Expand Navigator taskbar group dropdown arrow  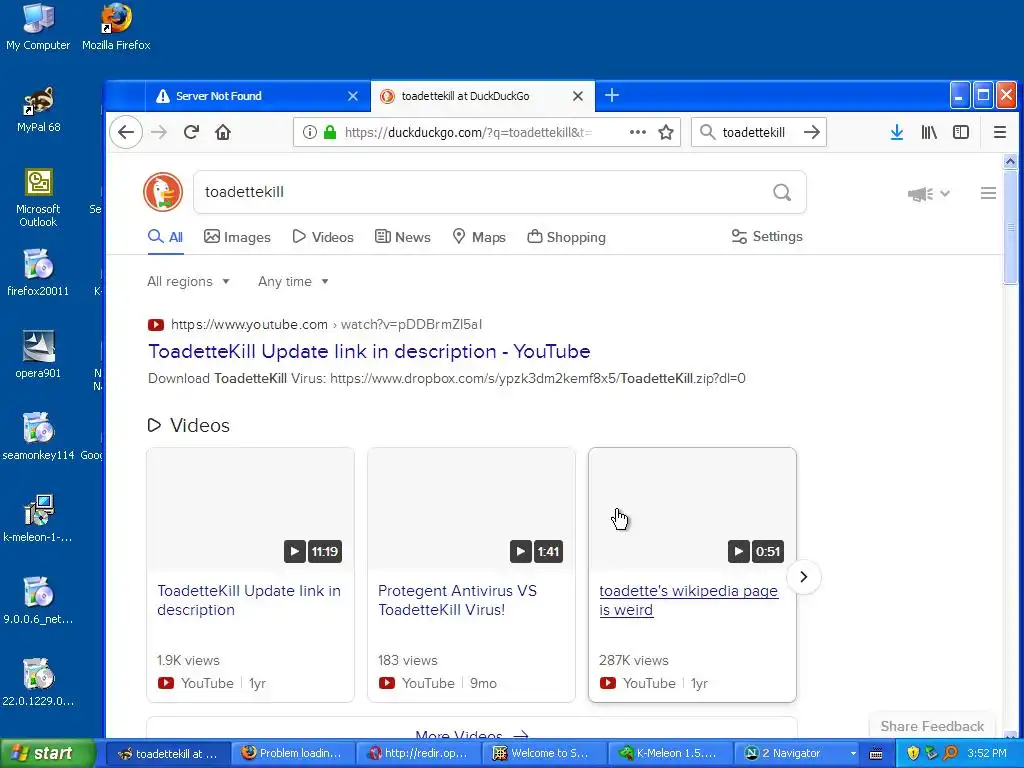[853, 754]
